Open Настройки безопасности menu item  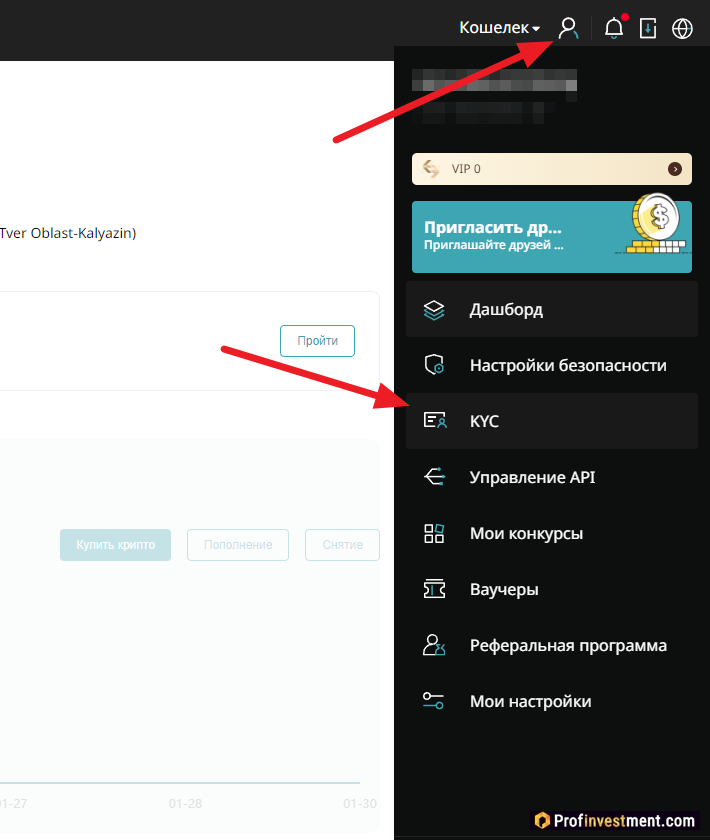point(552,365)
